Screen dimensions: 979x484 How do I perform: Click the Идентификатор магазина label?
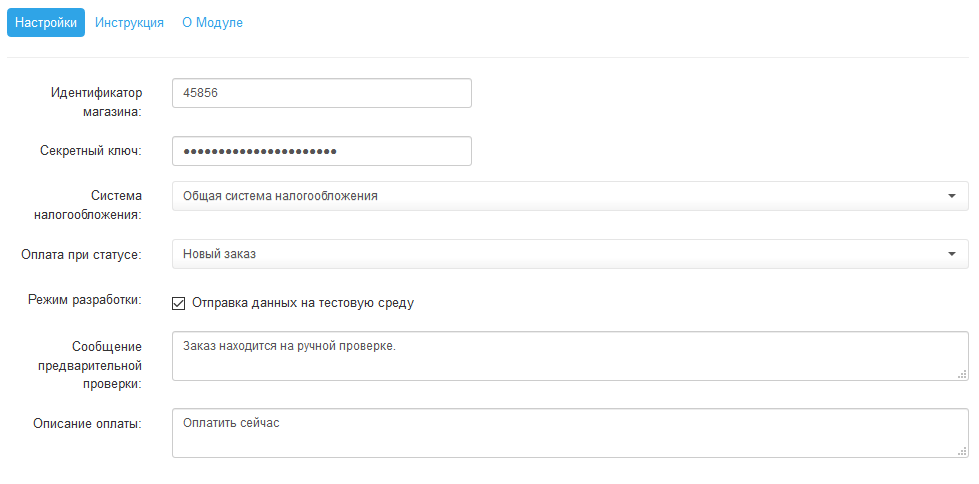tap(97, 102)
